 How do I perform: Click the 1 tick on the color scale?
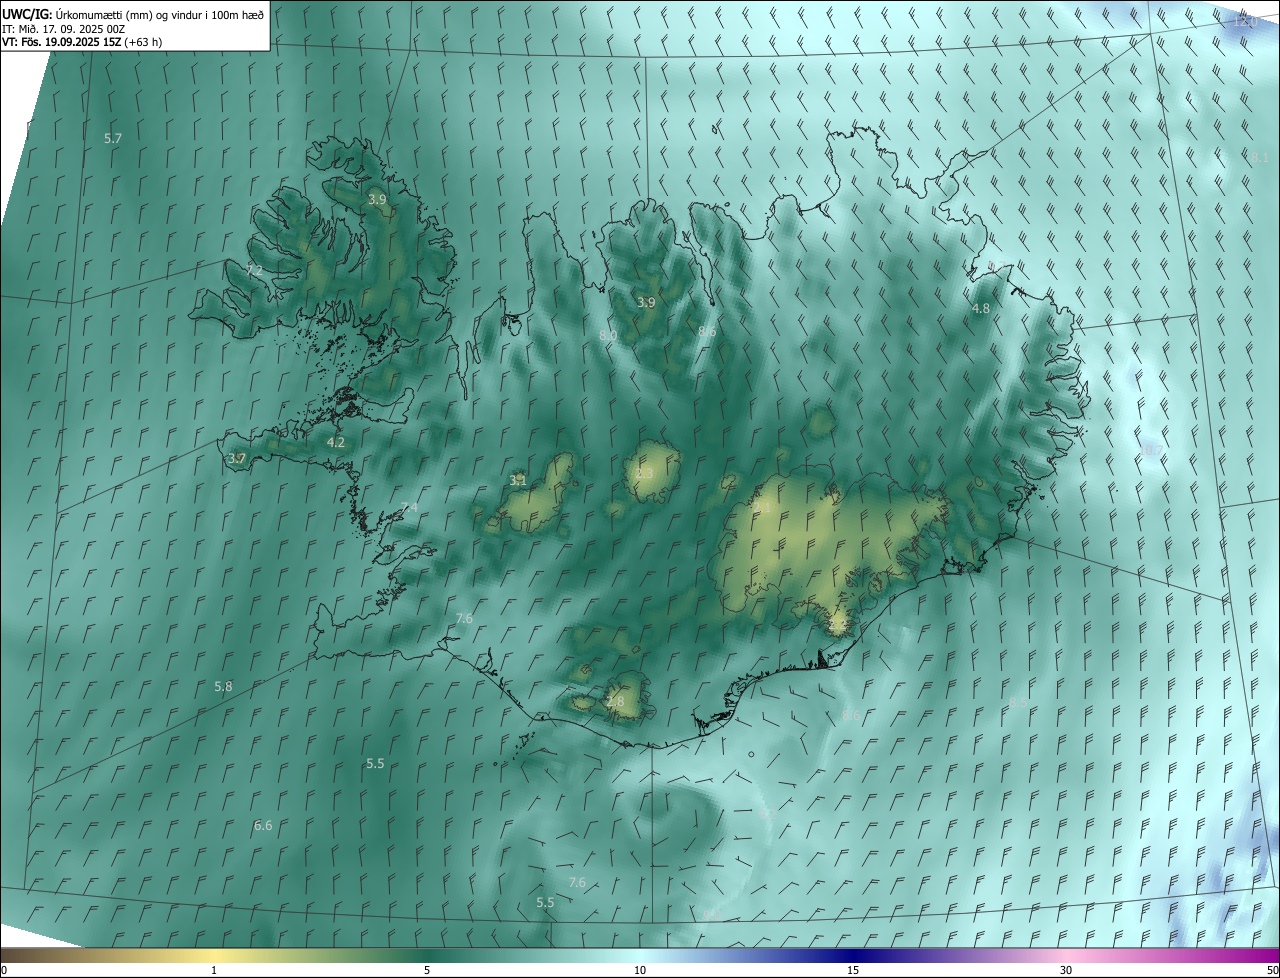click(214, 970)
